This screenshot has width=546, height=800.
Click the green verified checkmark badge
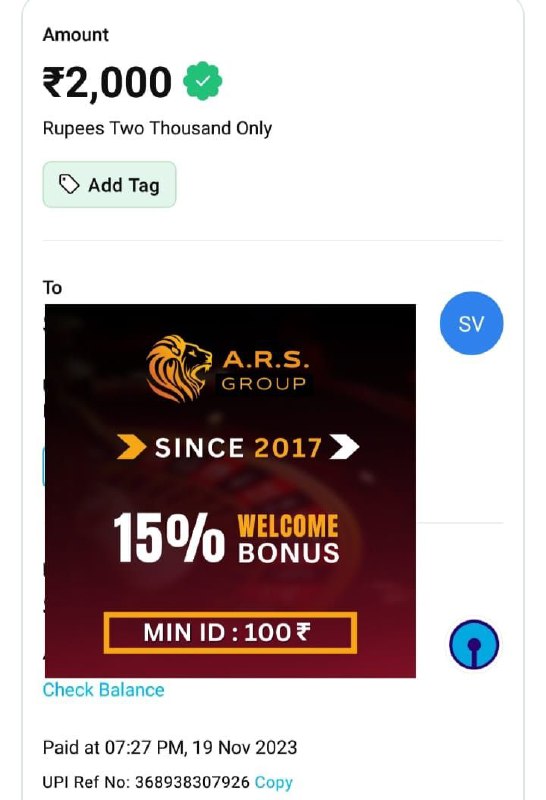pyautogui.click(x=203, y=81)
